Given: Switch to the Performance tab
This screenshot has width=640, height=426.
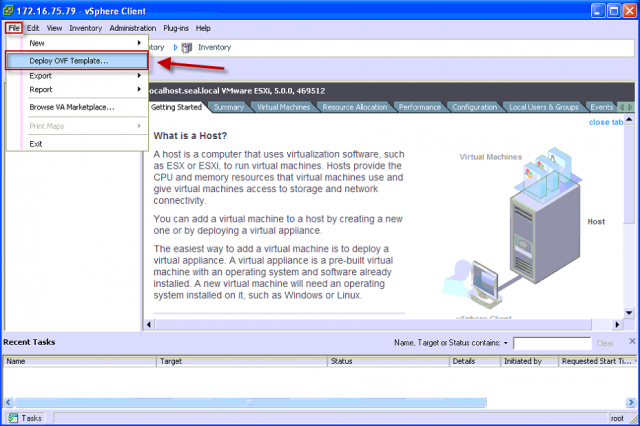Looking at the screenshot, I should coord(420,107).
